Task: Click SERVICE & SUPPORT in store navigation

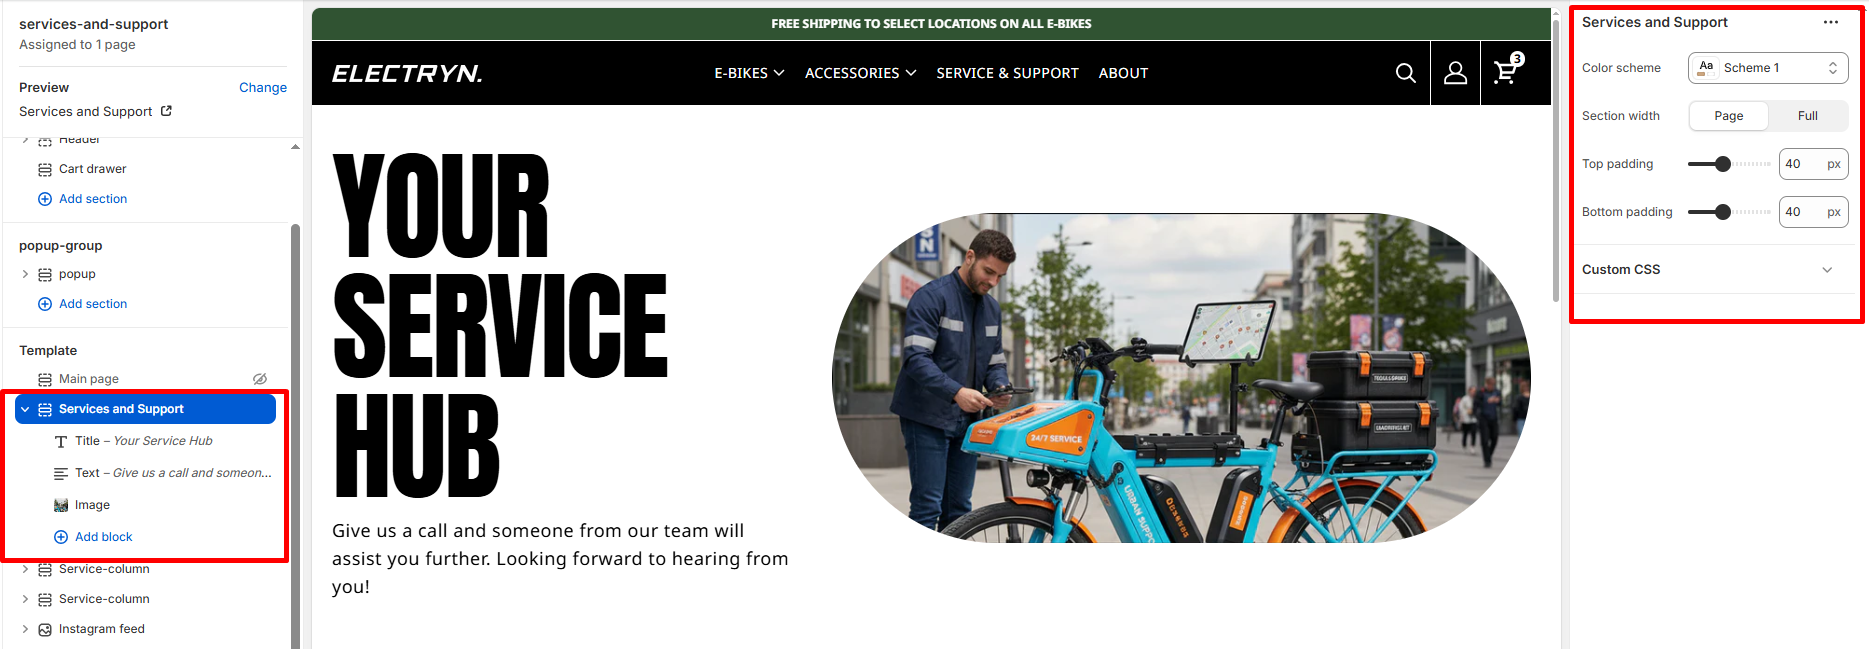Action: (1007, 73)
